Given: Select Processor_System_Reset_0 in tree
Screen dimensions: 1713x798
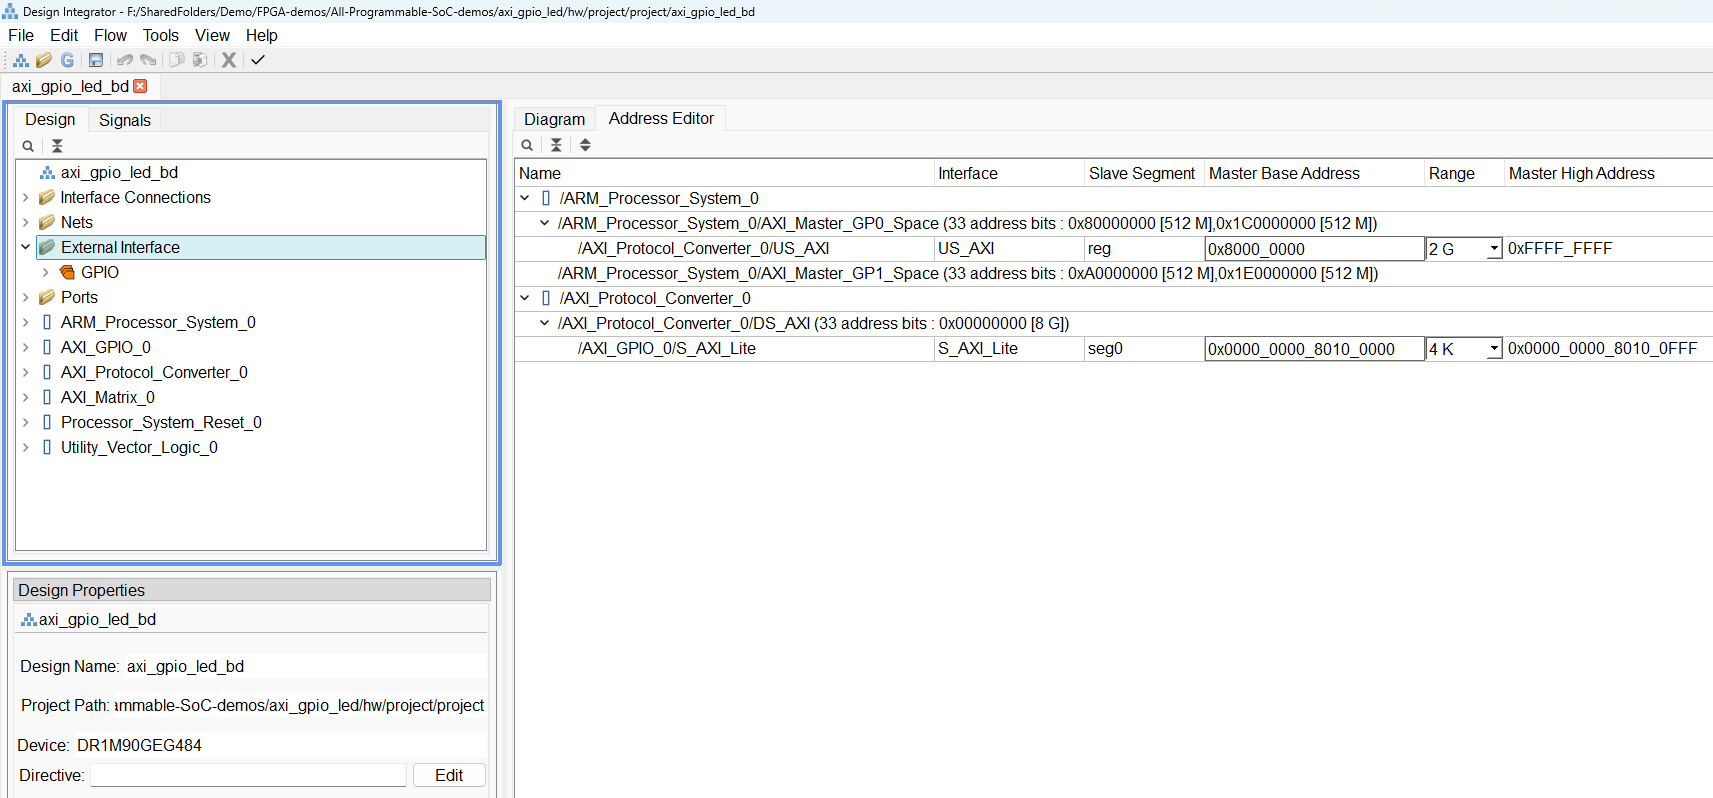Looking at the screenshot, I should pyautogui.click(x=161, y=422).
